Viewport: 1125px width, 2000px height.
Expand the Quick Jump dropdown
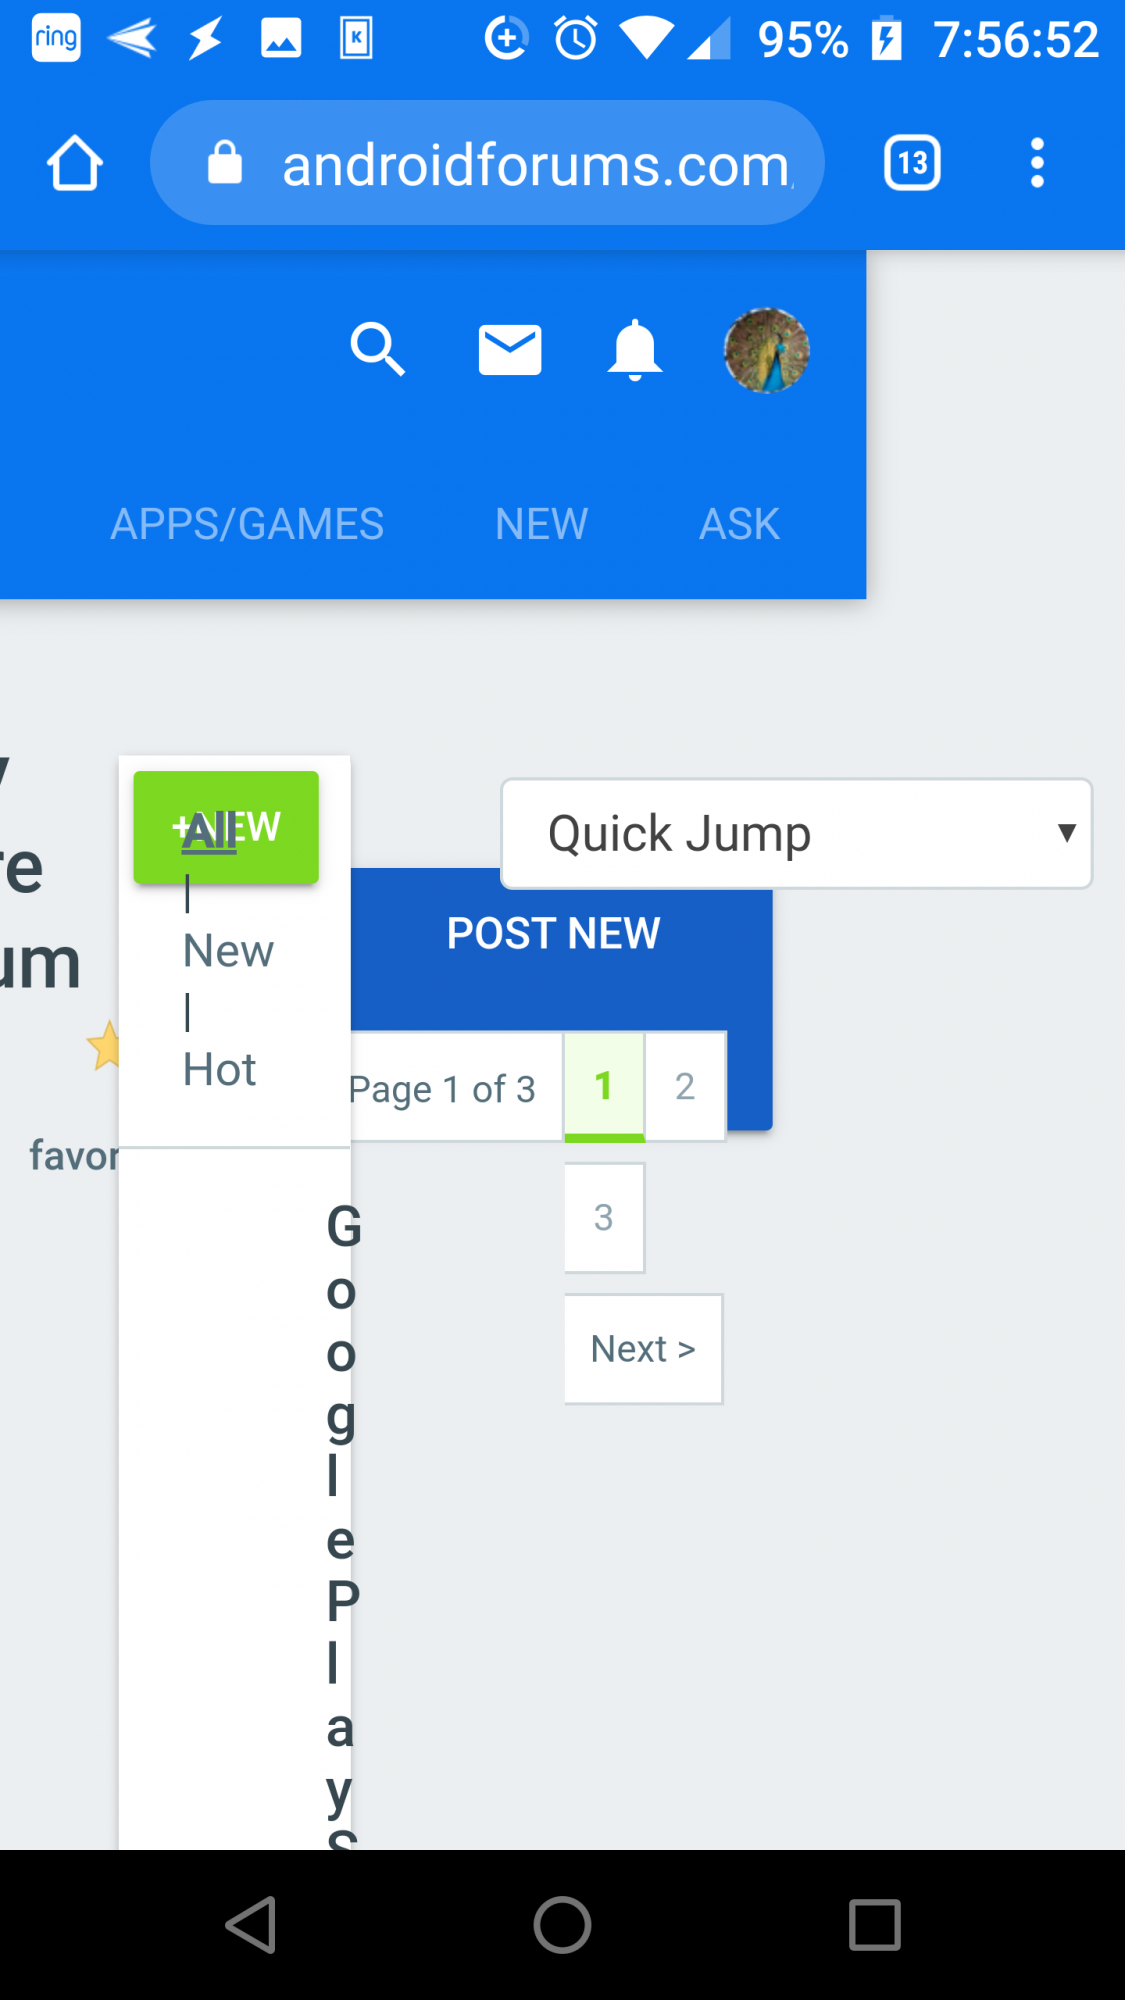(x=796, y=834)
